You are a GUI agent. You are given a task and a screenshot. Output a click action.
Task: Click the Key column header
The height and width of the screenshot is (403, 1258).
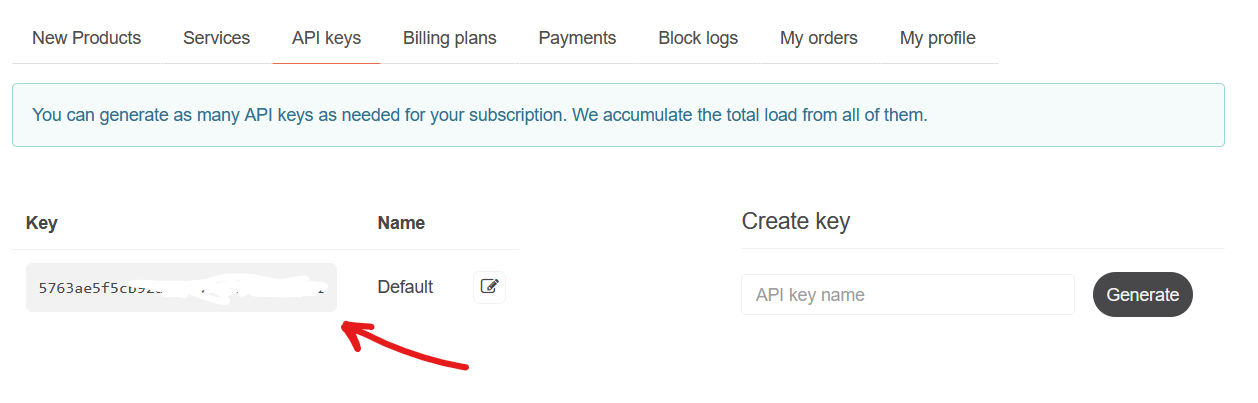tap(41, 223)
